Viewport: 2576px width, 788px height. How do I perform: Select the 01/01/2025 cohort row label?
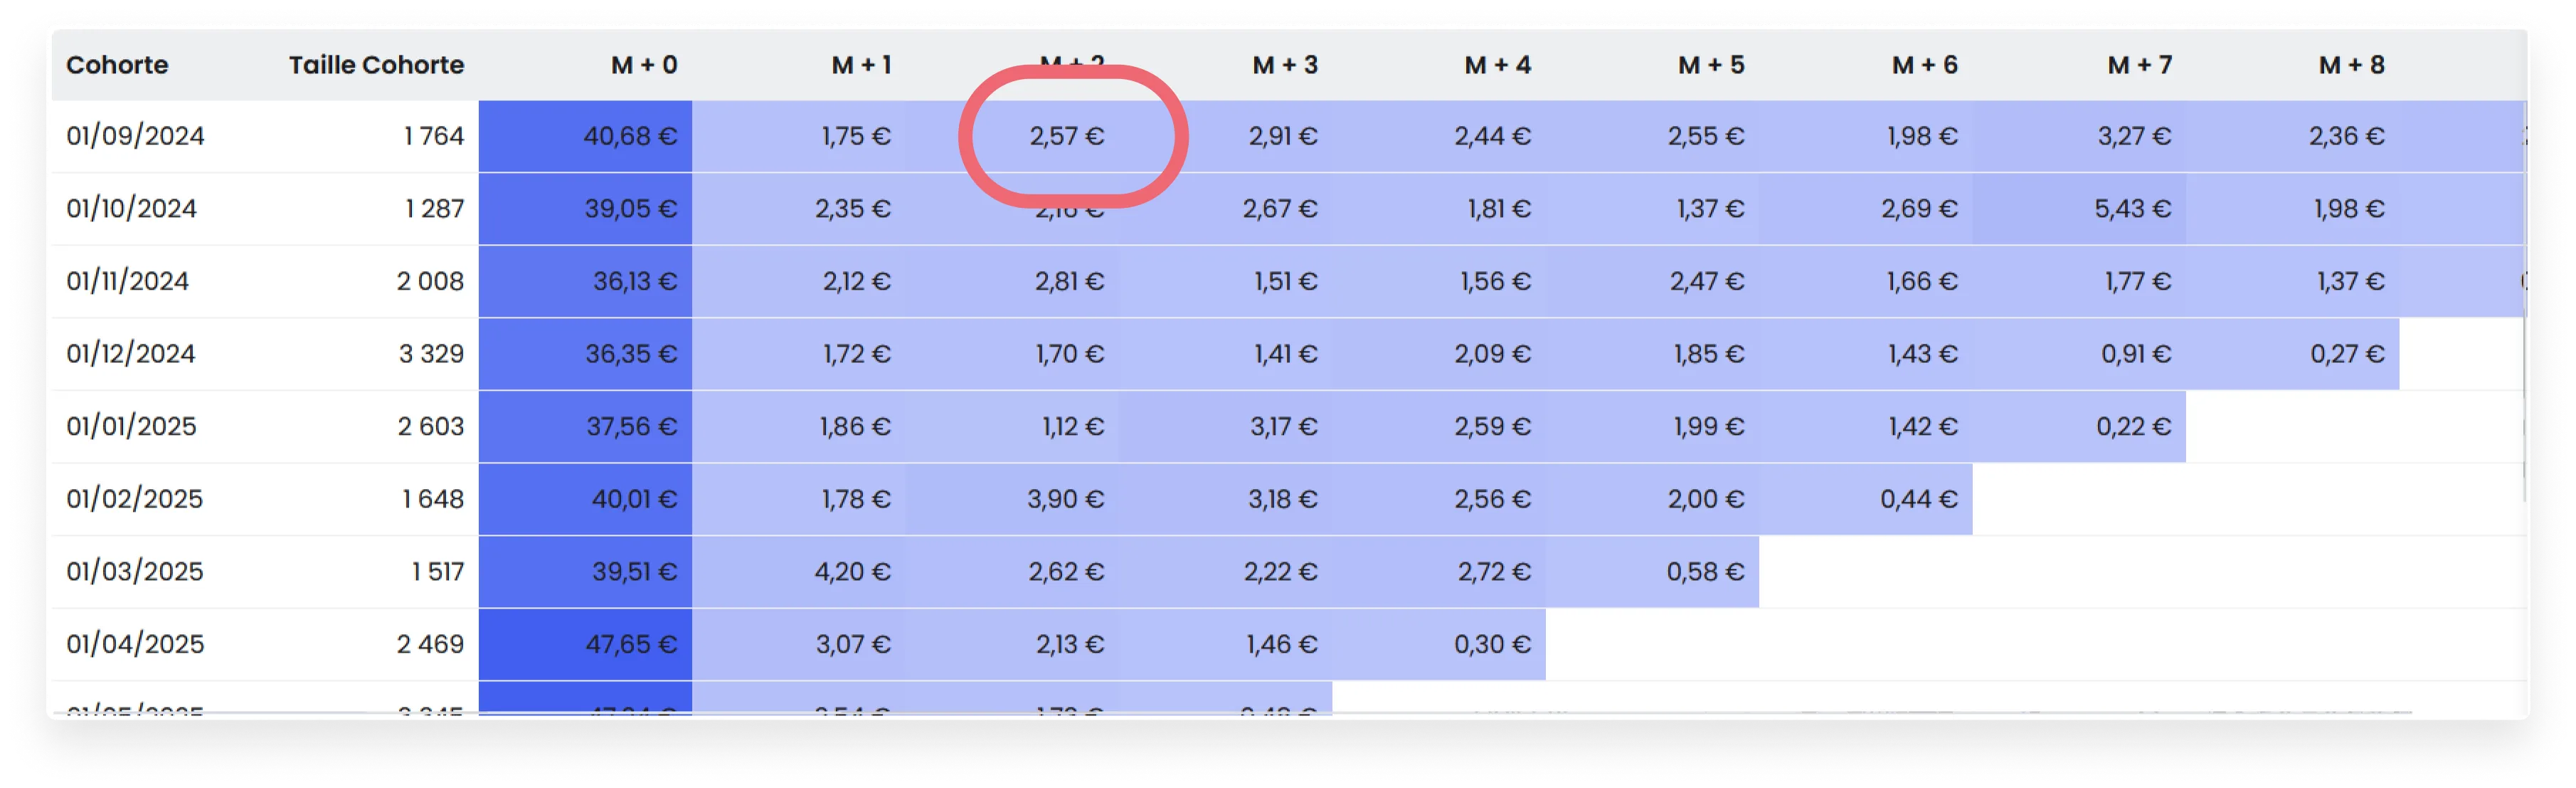point(131,427)
